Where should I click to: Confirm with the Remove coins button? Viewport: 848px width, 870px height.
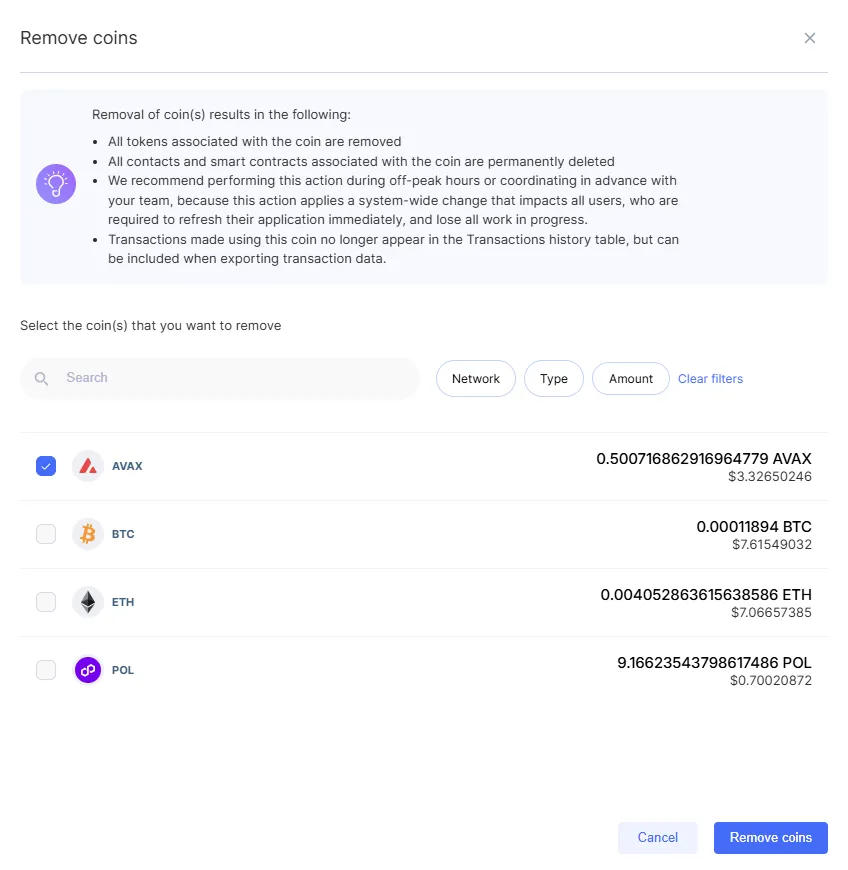tap(770, 837)
